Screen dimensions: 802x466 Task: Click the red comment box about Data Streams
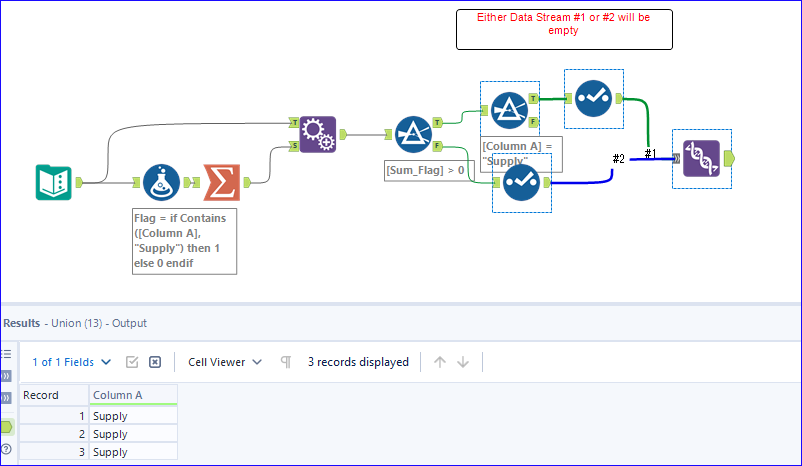click(564, 29)
